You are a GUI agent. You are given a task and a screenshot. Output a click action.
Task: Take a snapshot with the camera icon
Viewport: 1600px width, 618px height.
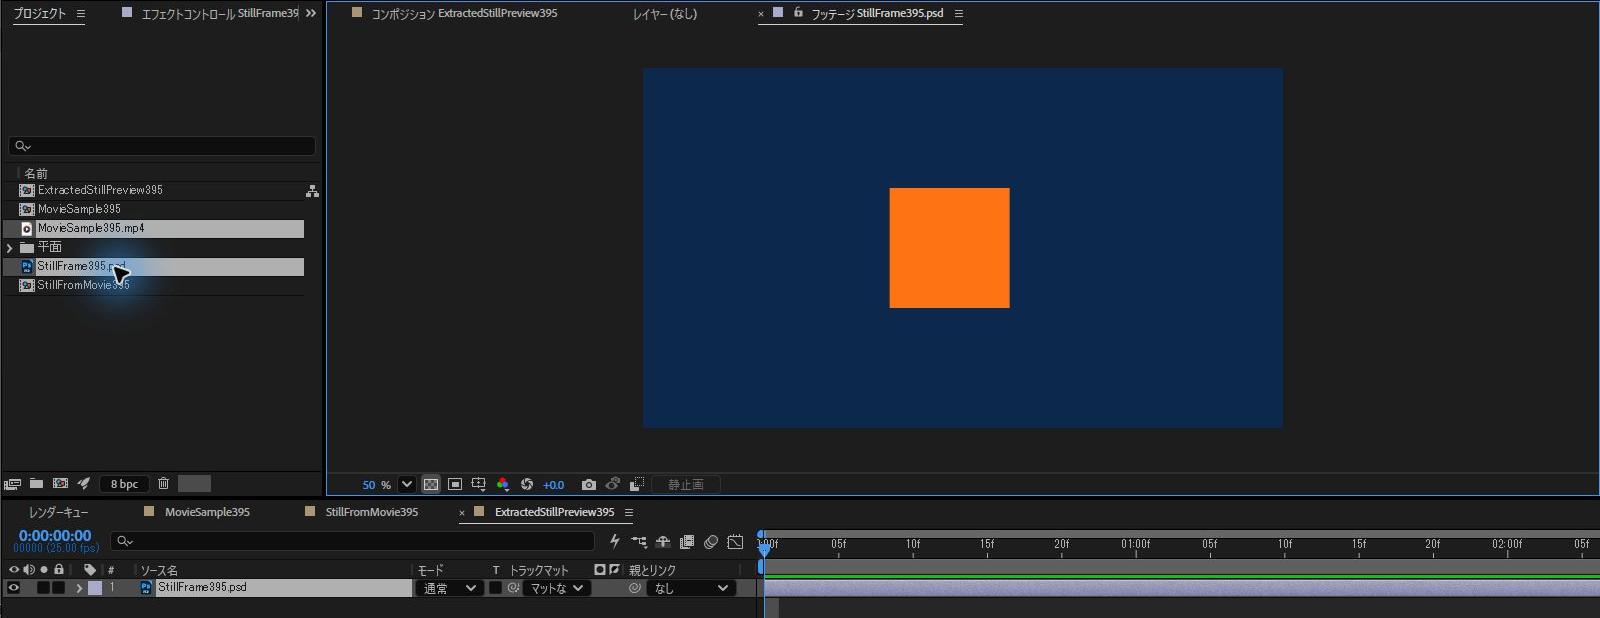coord(589,485)
